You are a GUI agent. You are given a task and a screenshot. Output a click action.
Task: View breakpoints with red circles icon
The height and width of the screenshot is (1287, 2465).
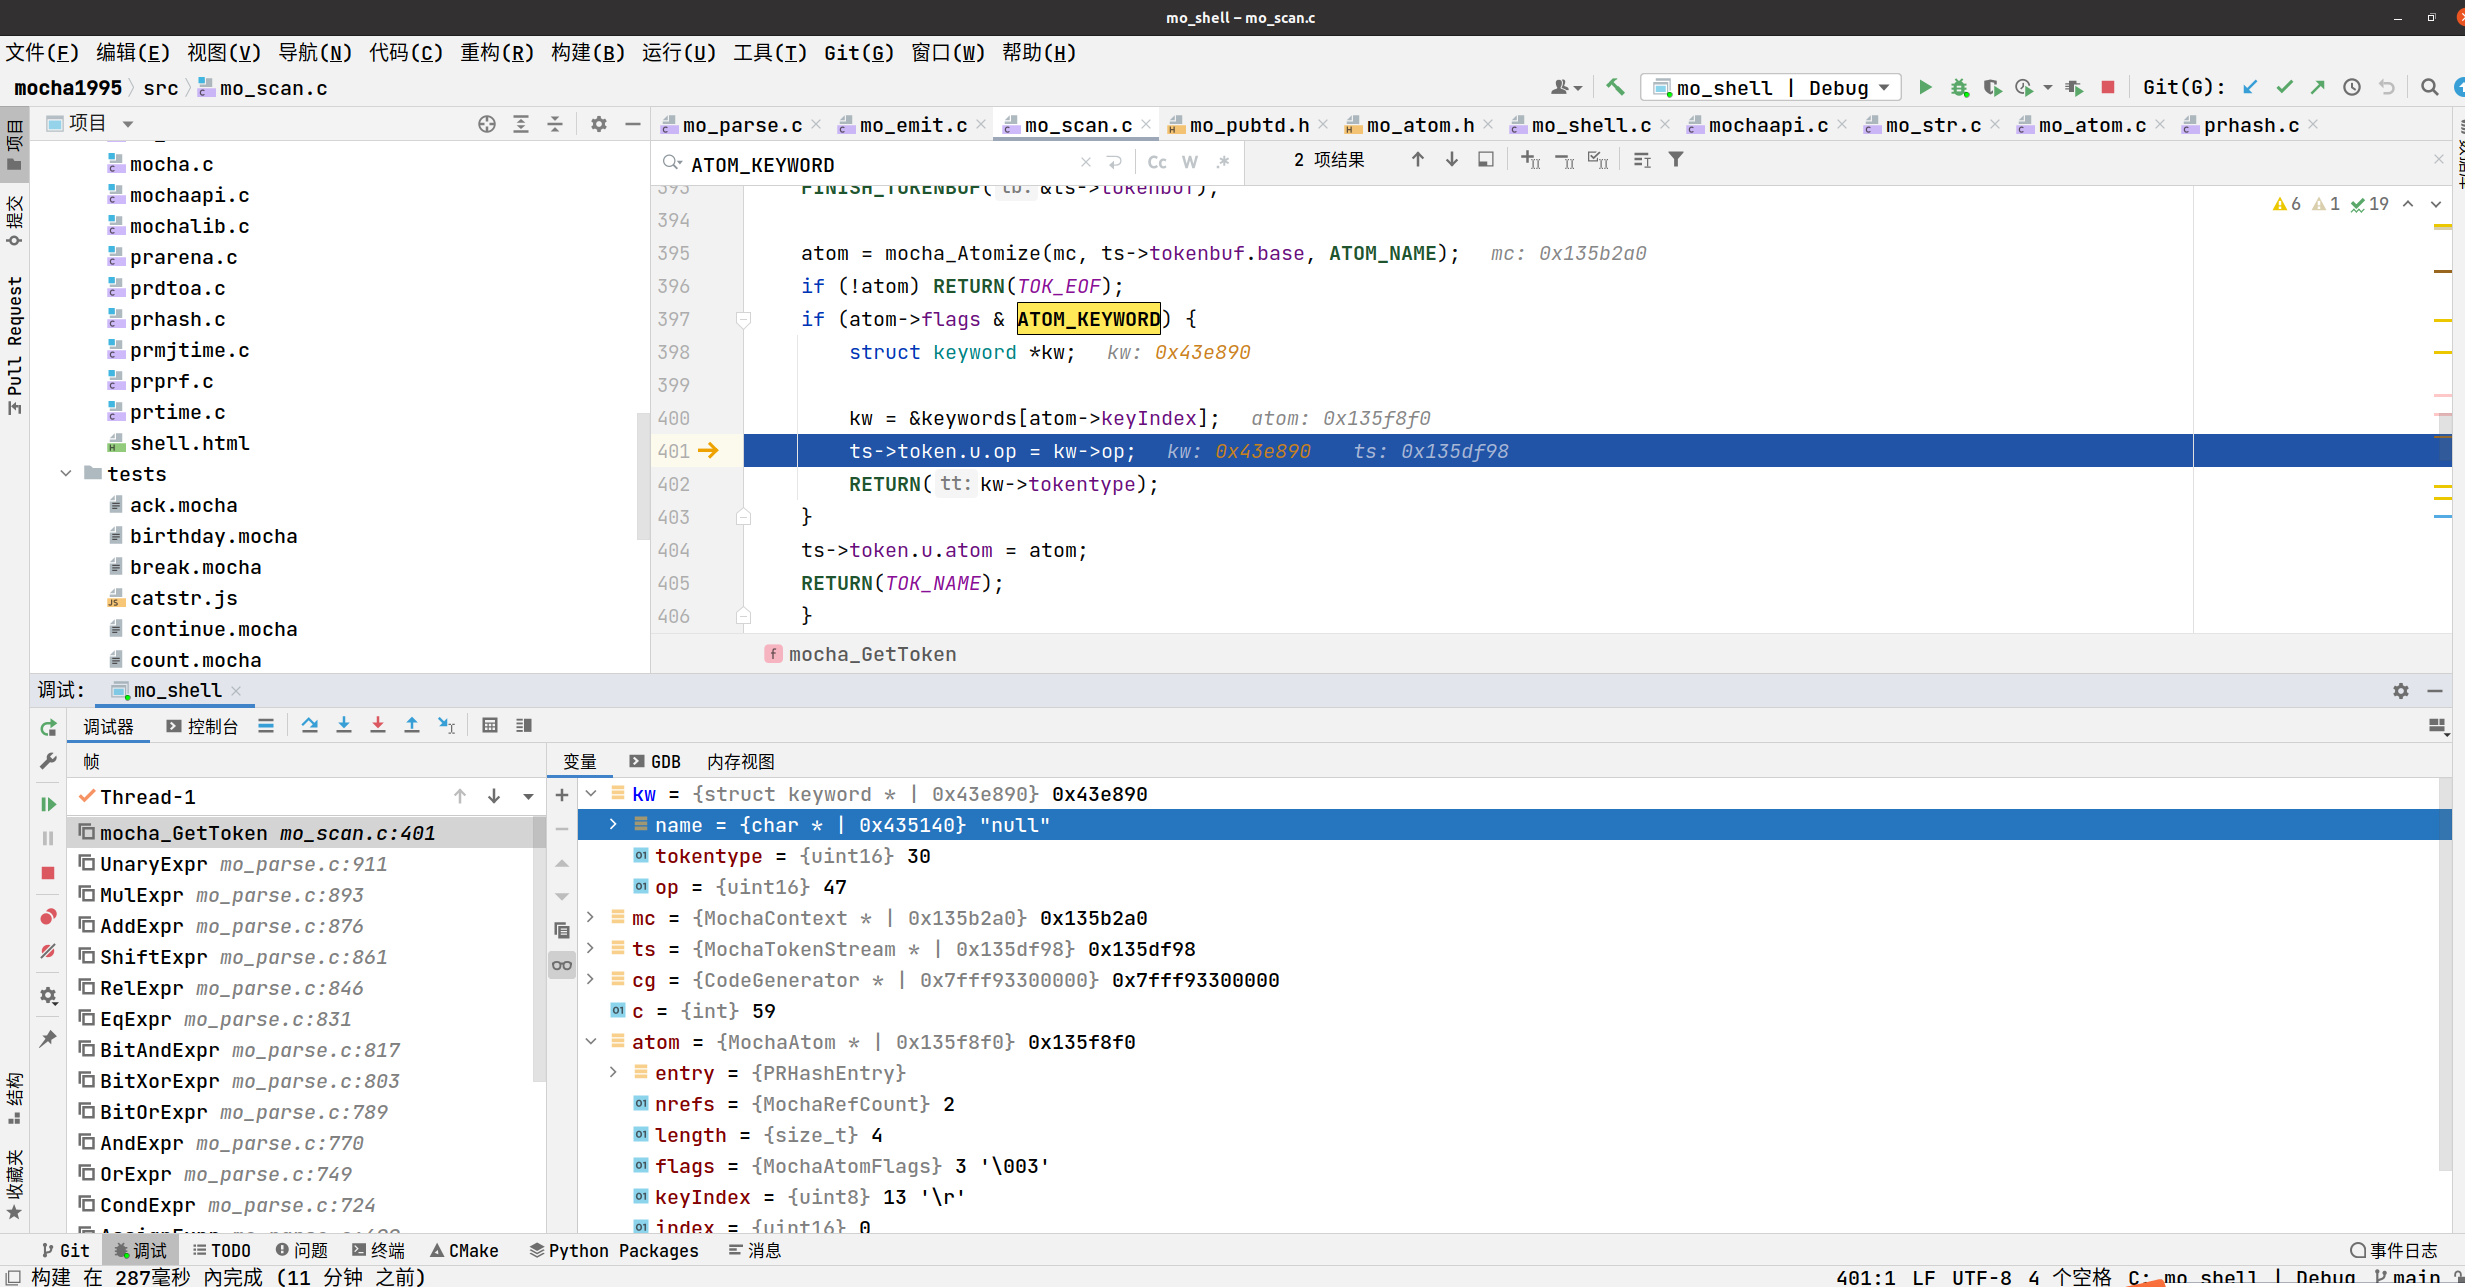(48, 917)
